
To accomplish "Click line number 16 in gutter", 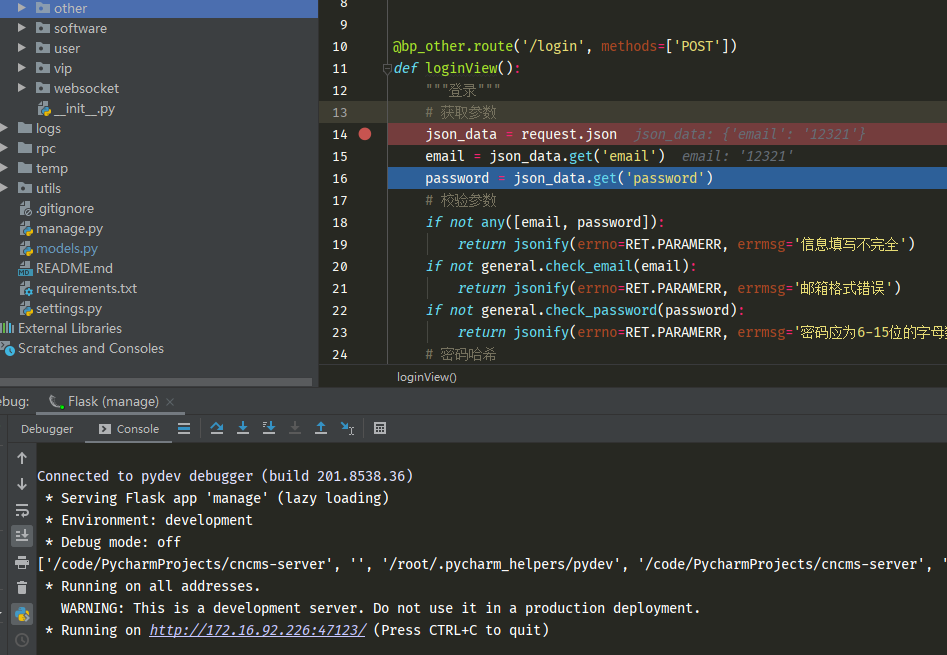I will (340, 179).
